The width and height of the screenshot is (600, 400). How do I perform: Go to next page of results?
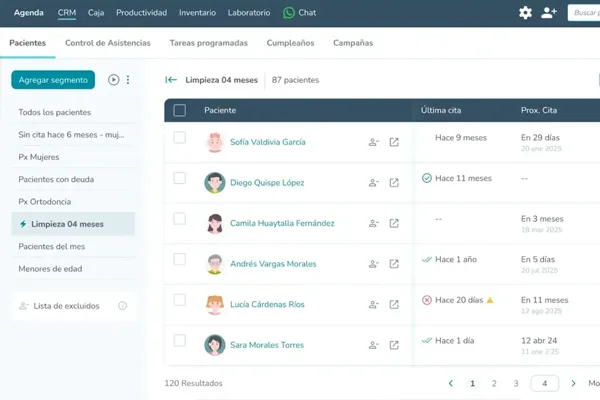[x=573, y=383]
